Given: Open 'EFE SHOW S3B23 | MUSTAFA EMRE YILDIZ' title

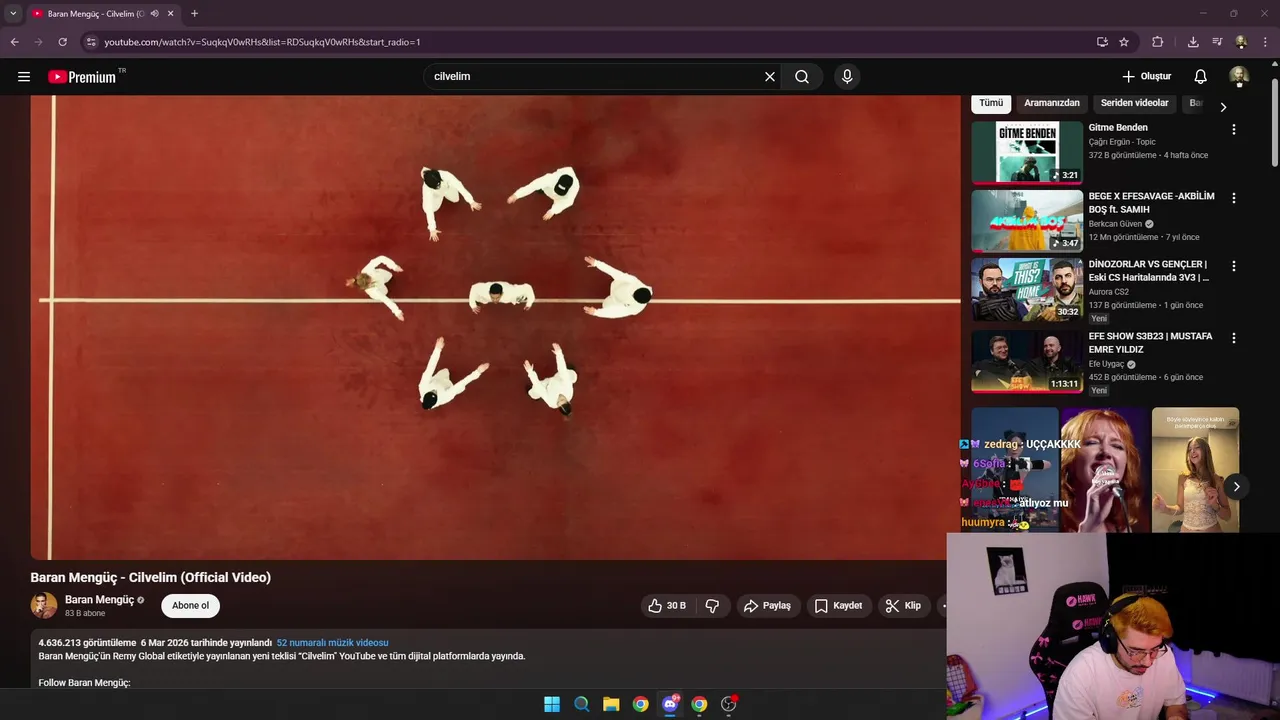Looking at the screenshot, I should (1150, 343).
